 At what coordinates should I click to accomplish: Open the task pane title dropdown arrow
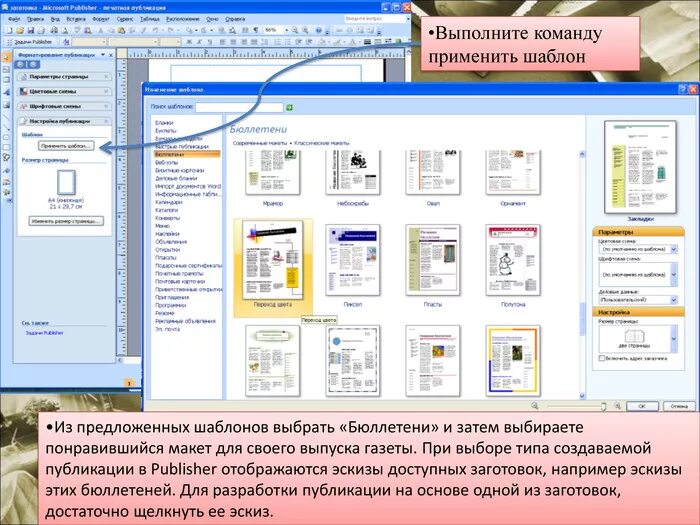pyautogui.click(x=103, y=54)
